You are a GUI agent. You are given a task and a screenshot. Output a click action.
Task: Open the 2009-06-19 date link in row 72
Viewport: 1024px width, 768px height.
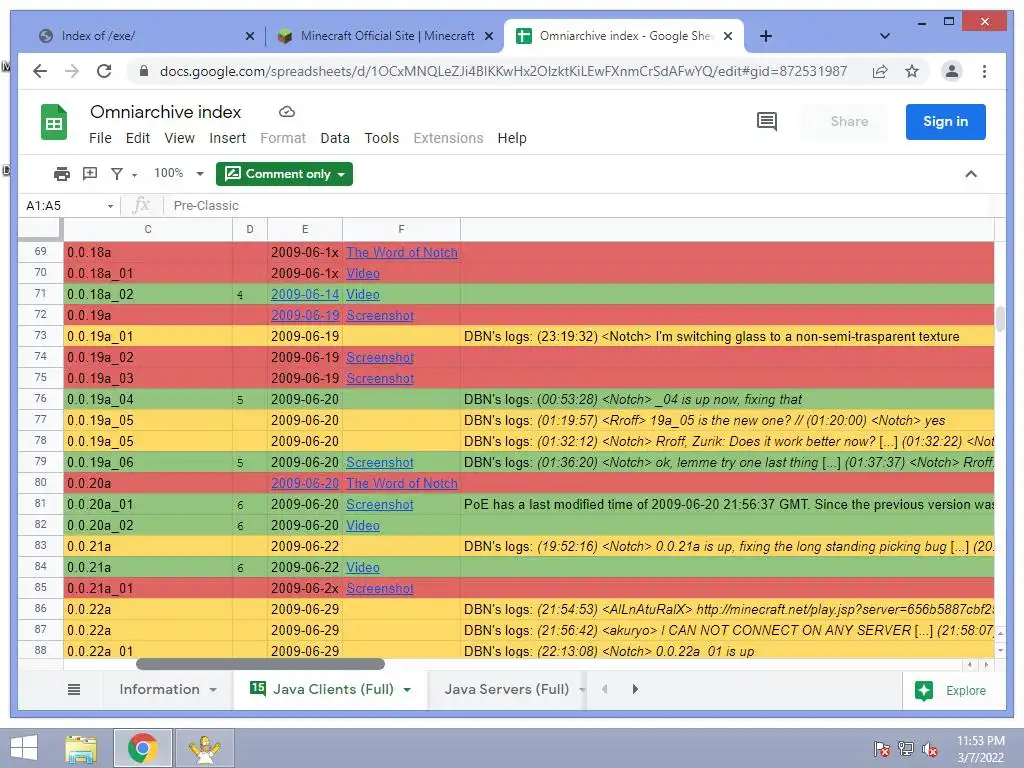pyautogui.click(x=305, y=315)
